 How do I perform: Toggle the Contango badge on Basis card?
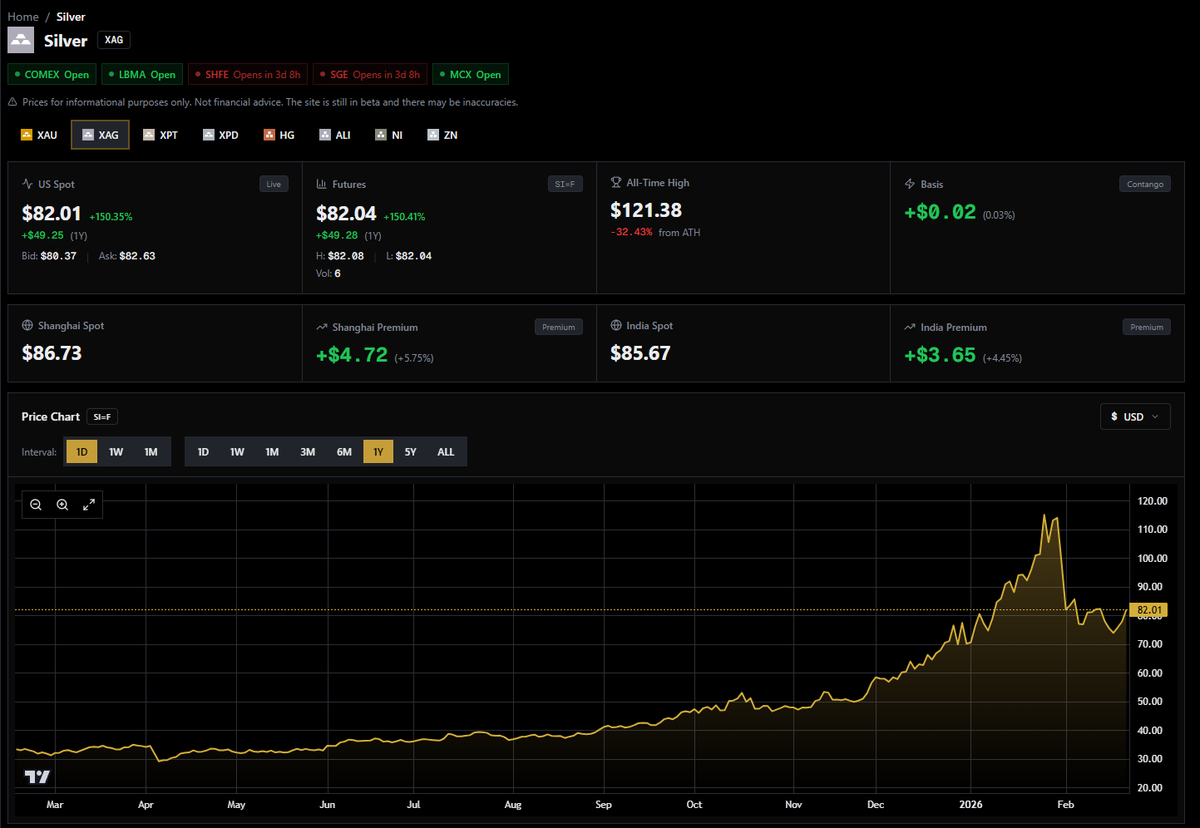pos(1143,183)
